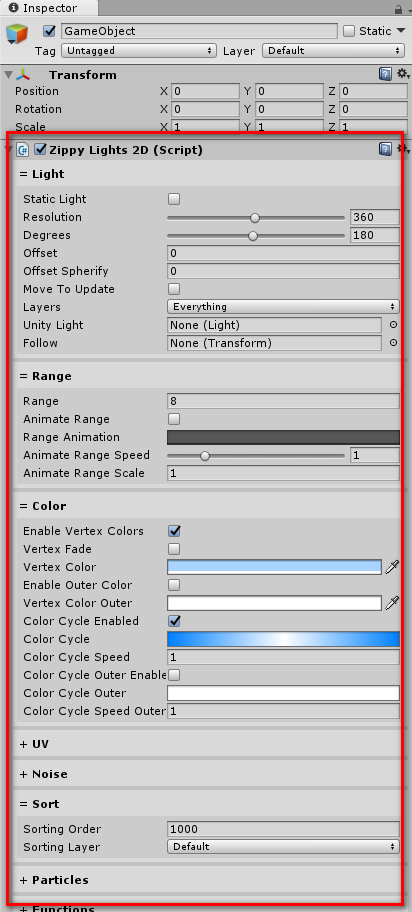This screenshot has height=912, width=412.
Task: Click the Sorting Order input field
Action: (283, 829)
